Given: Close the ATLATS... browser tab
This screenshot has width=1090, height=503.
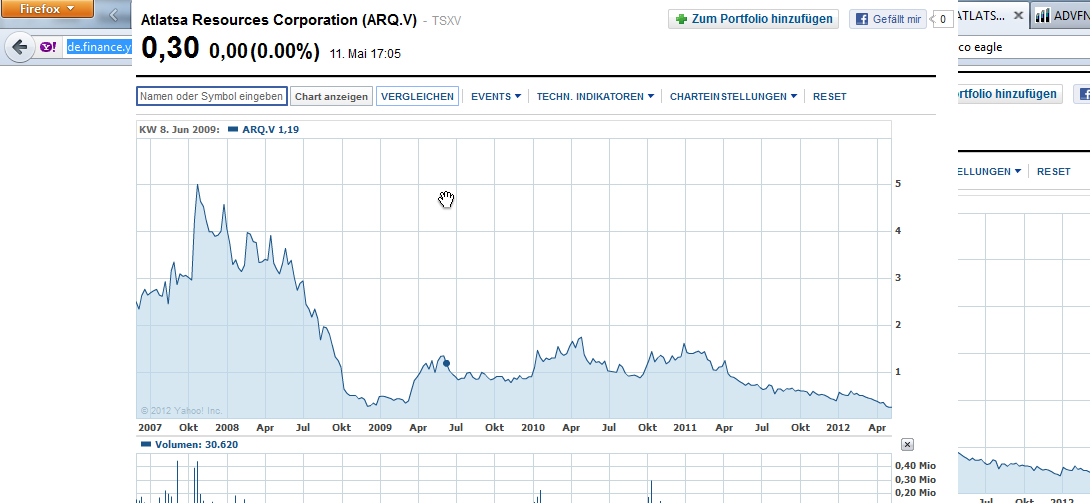Looking at the screenshot, I should pos(1018,15).
